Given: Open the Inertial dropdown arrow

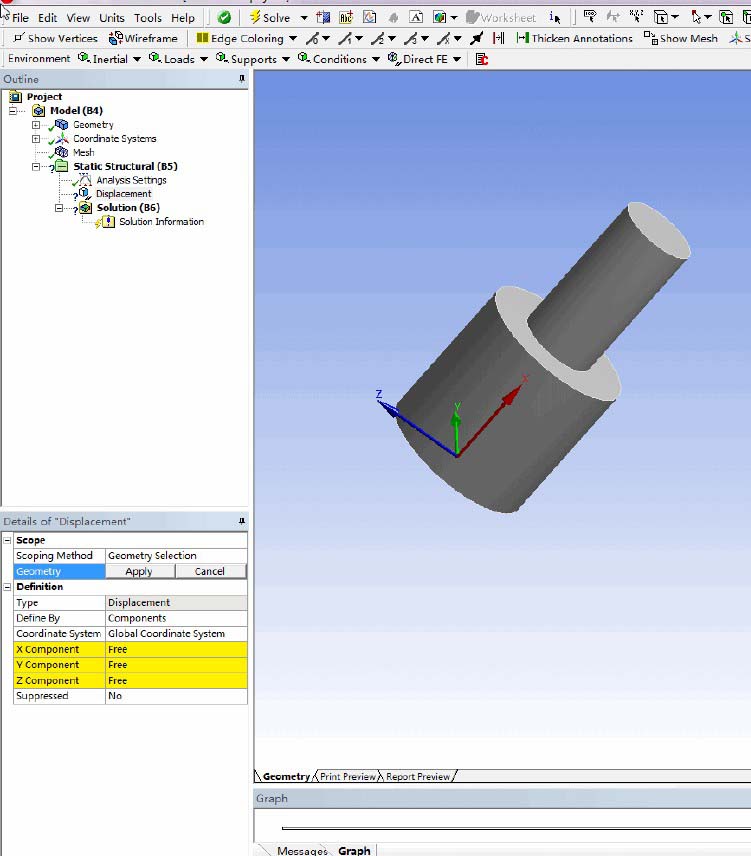Looking at the screenshot, I should 136,59.
